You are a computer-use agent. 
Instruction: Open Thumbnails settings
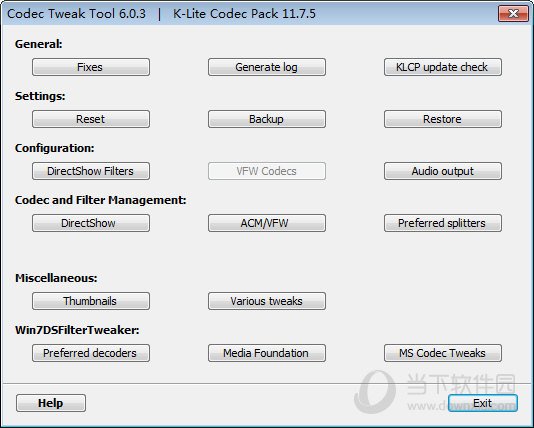pyautogui.click(x=91, y=301)
